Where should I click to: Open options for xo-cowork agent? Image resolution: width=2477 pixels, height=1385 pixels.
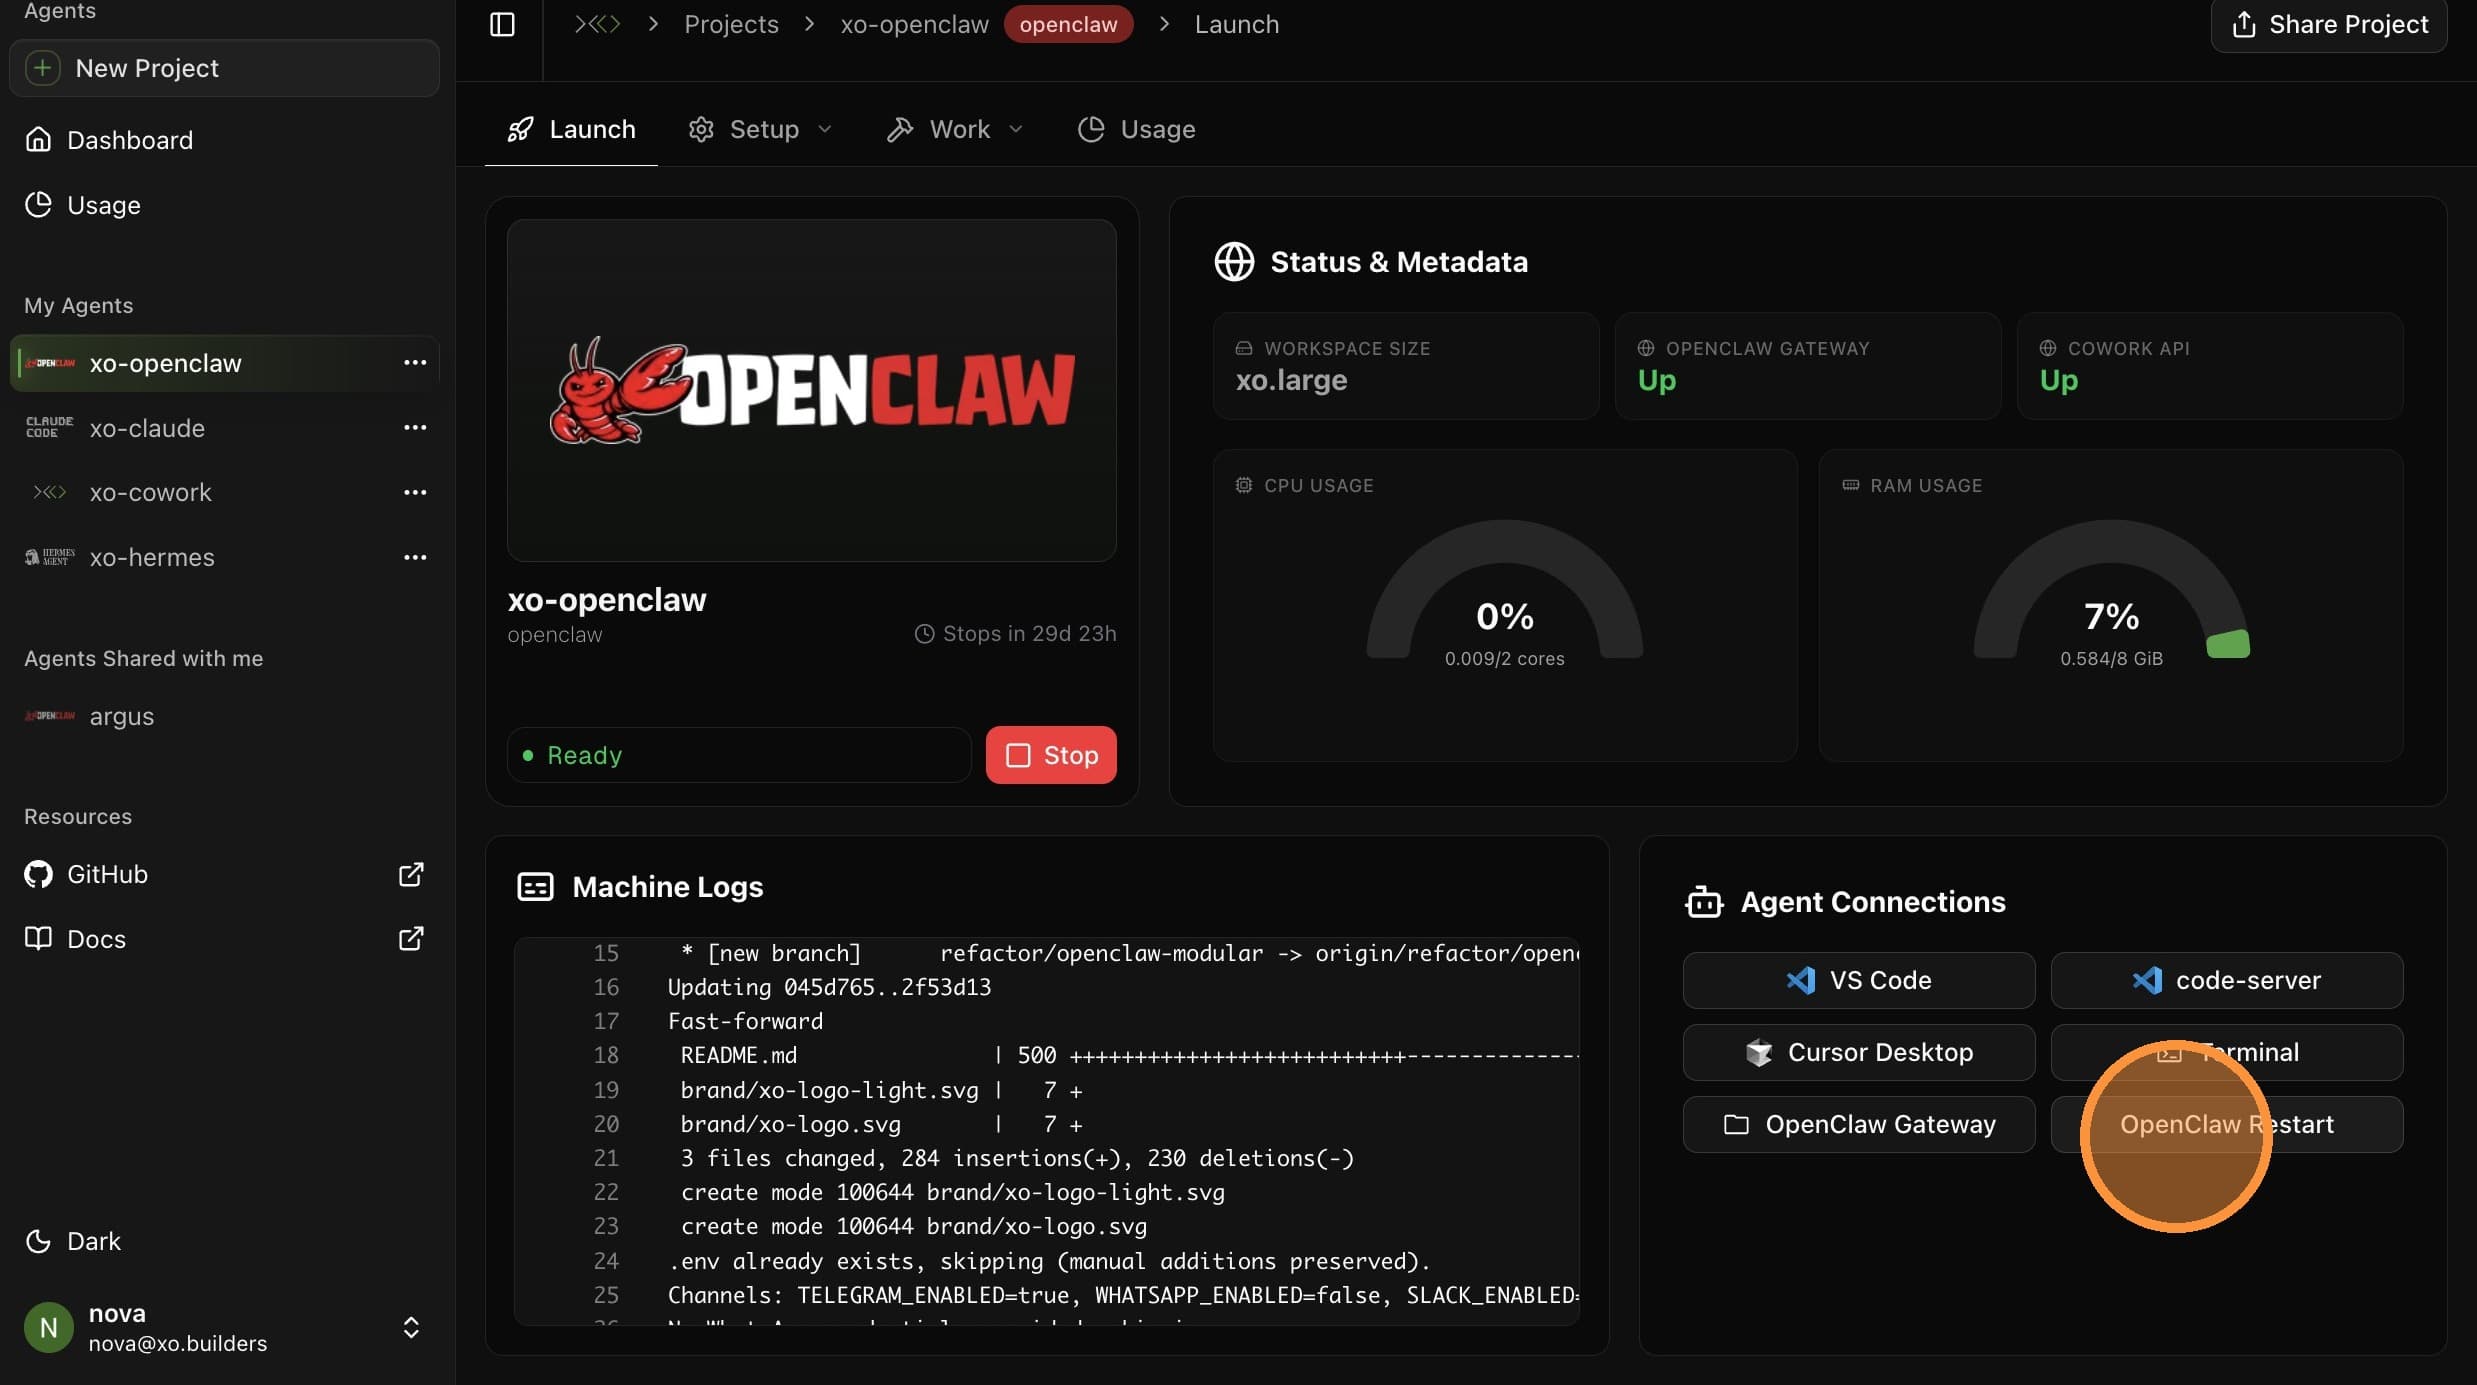[x=415, y=493]
